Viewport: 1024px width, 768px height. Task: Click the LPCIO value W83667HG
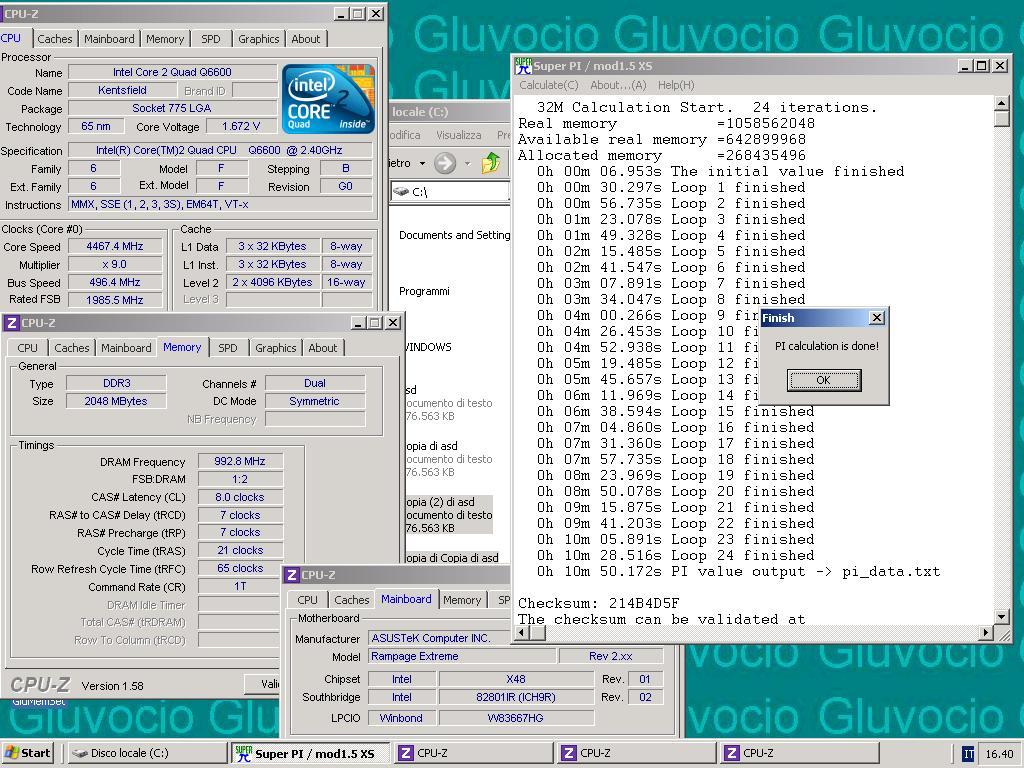coord(516,718)
